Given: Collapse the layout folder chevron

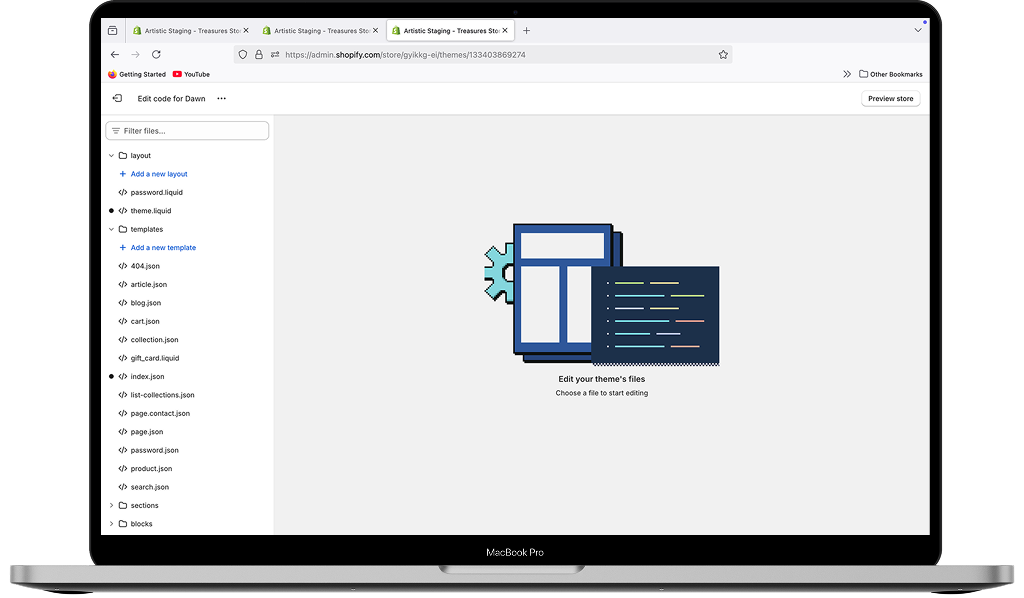Looking at the screenshot, I should (x=111, y=155).
